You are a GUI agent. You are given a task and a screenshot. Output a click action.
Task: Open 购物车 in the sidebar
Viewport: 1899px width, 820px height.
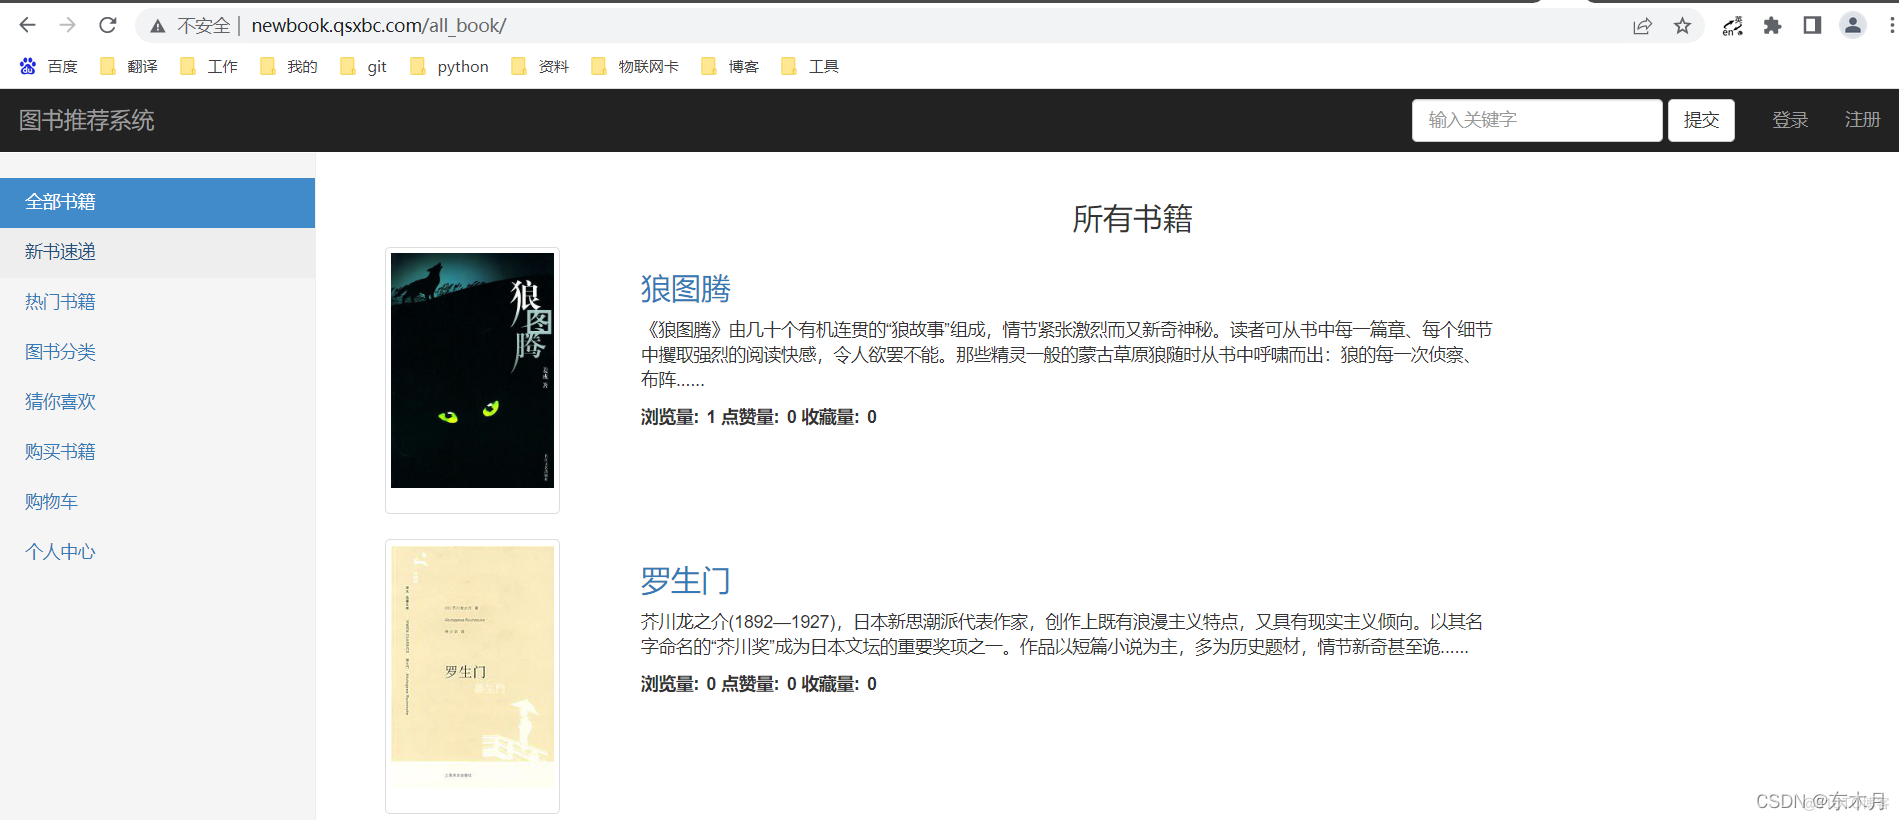pyautogui.click(x=157, y=502)
